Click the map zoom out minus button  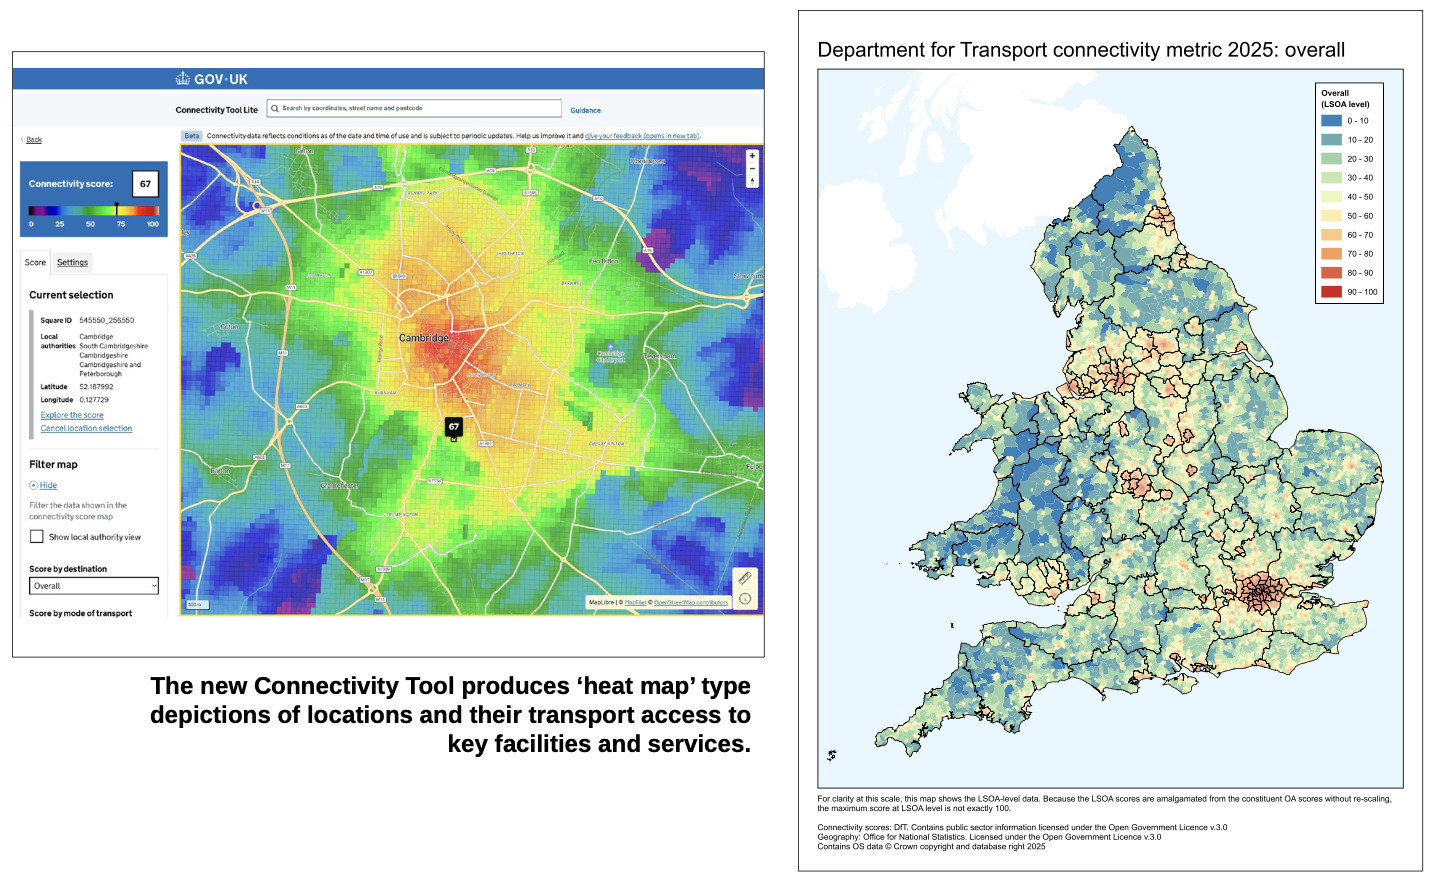click(752, 169)
